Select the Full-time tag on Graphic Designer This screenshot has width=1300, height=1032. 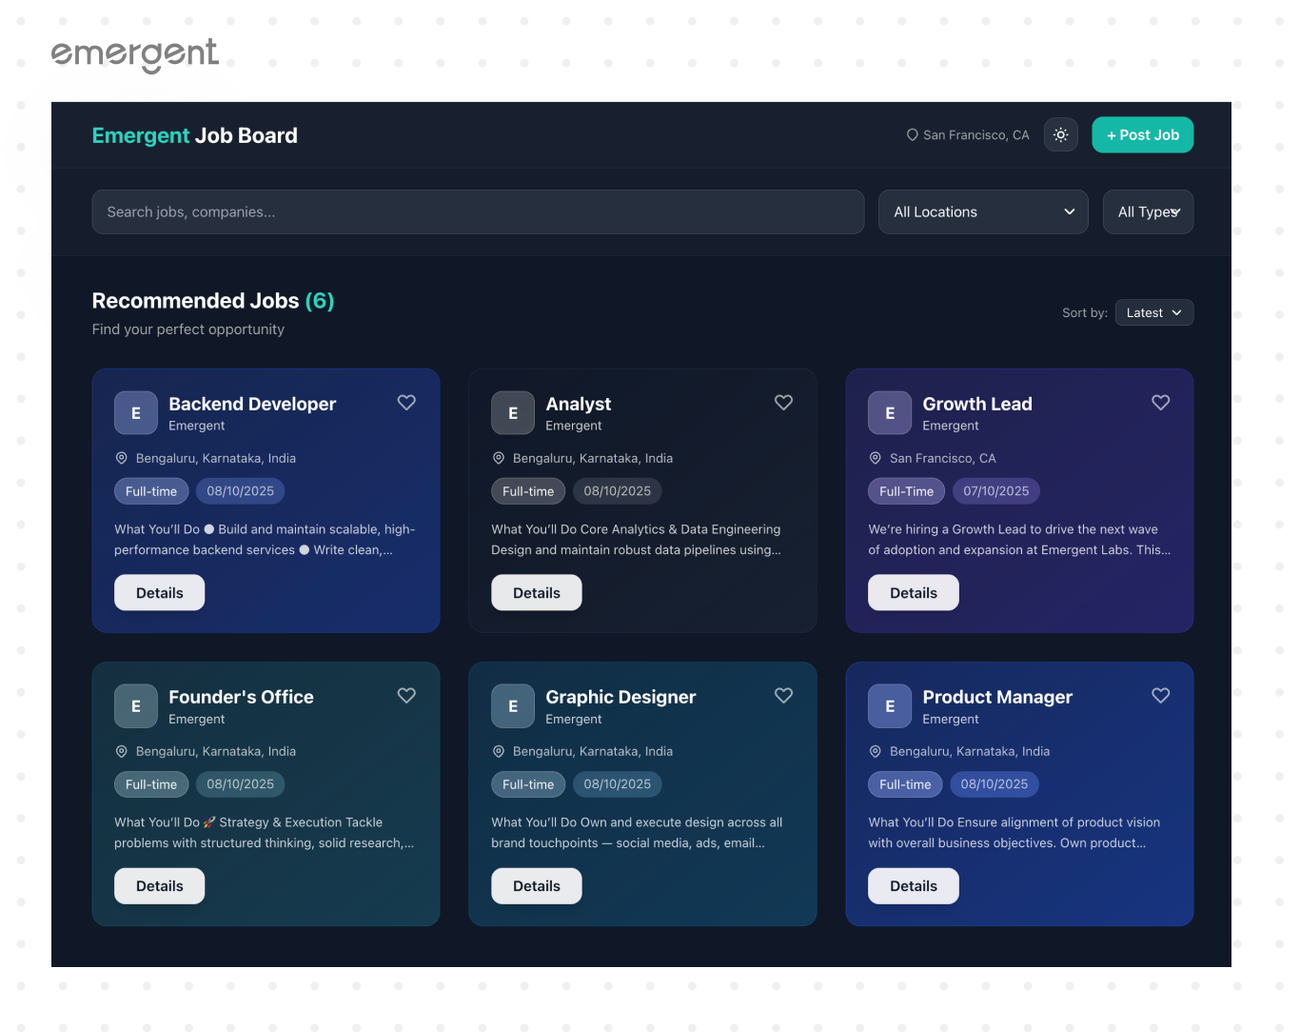(x=528, y=785)
